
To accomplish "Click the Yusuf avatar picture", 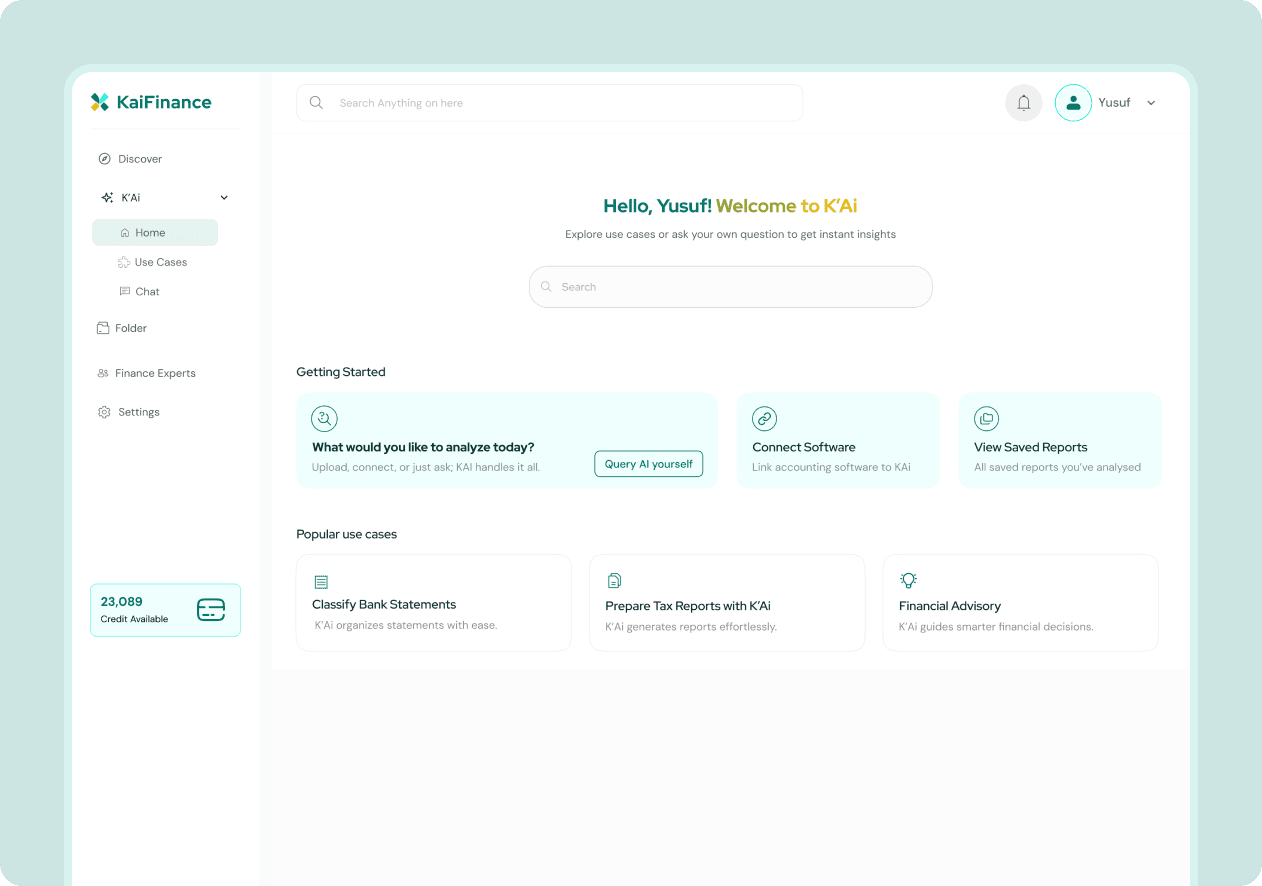I will (x=1073, y=102).
